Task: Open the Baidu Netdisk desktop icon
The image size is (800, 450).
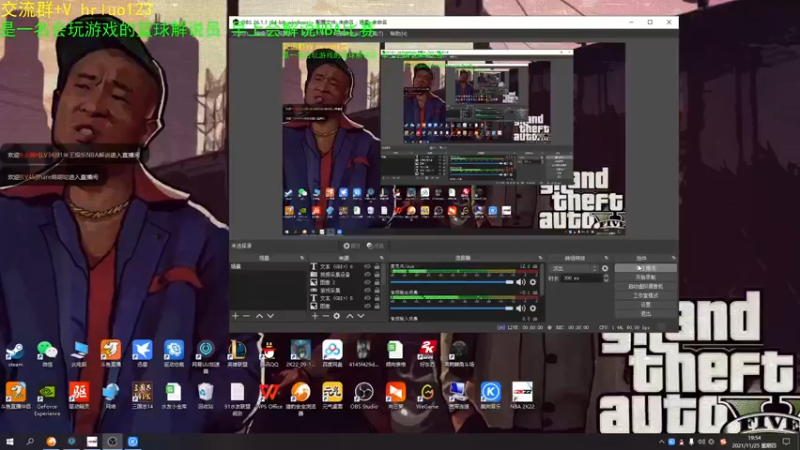Action: (332, 354)
